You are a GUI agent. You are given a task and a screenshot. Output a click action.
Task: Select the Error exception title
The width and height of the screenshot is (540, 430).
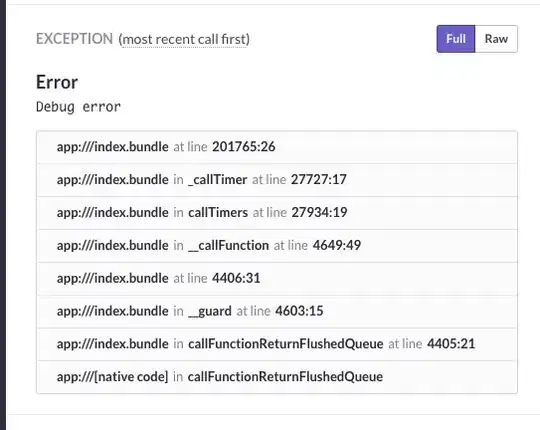pyautogui.click(x=57, y=82)
